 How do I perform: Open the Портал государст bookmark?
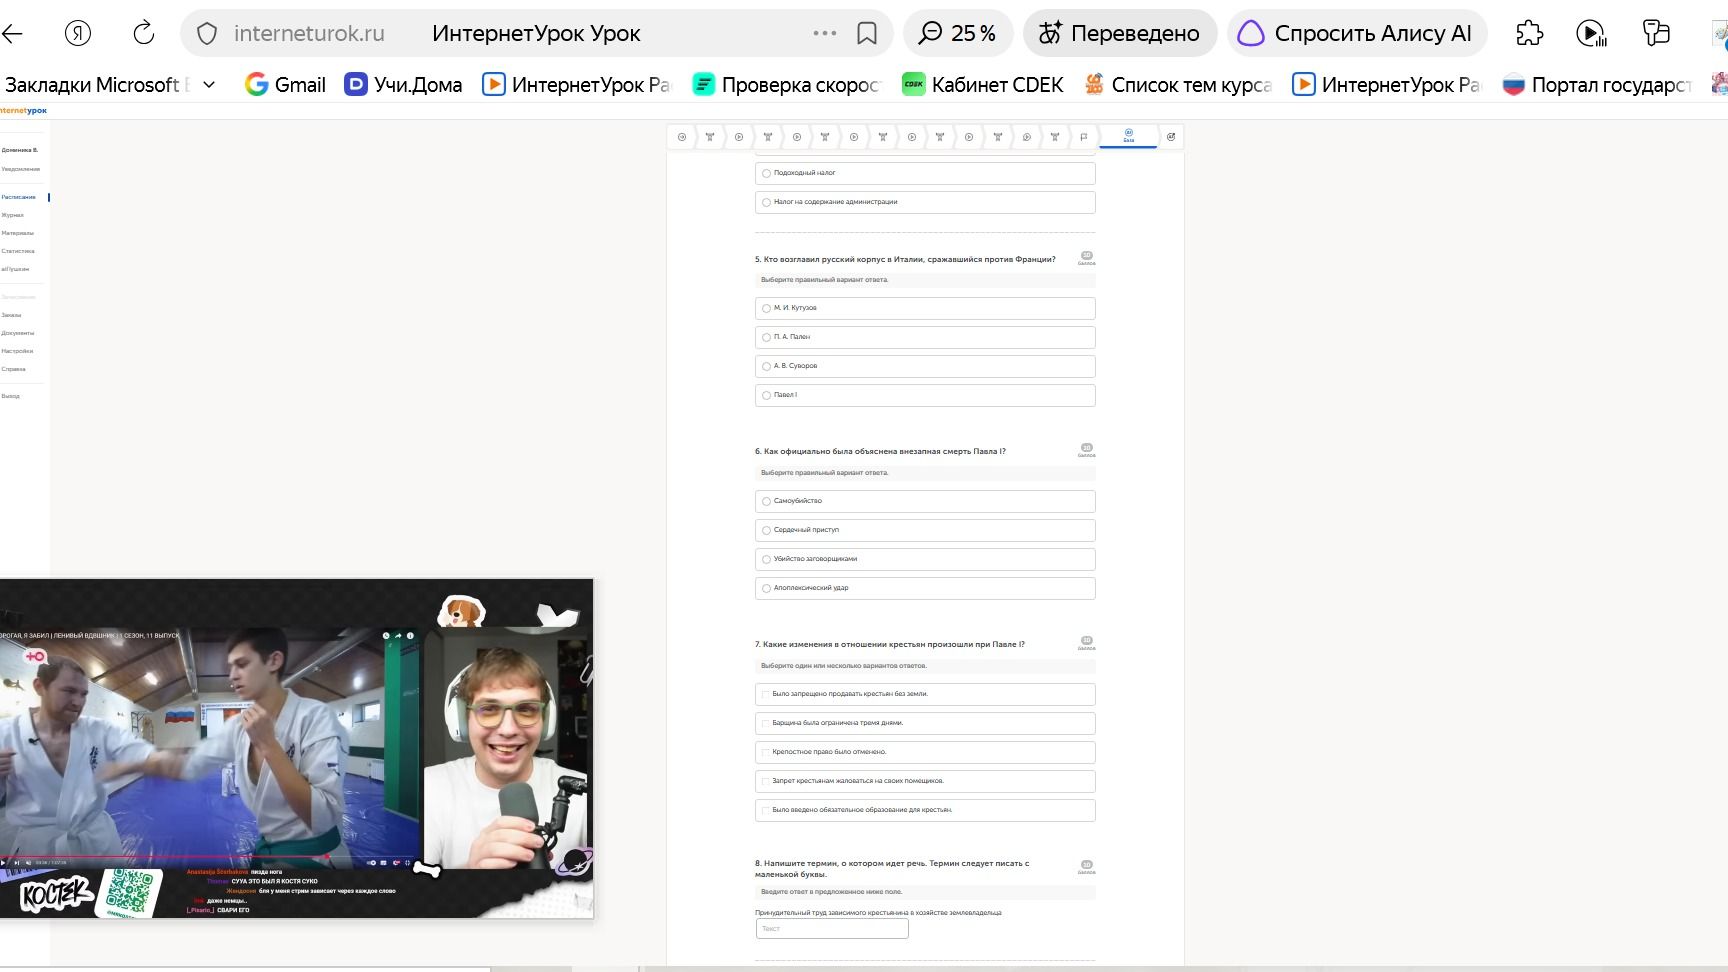click(1597, 85)
